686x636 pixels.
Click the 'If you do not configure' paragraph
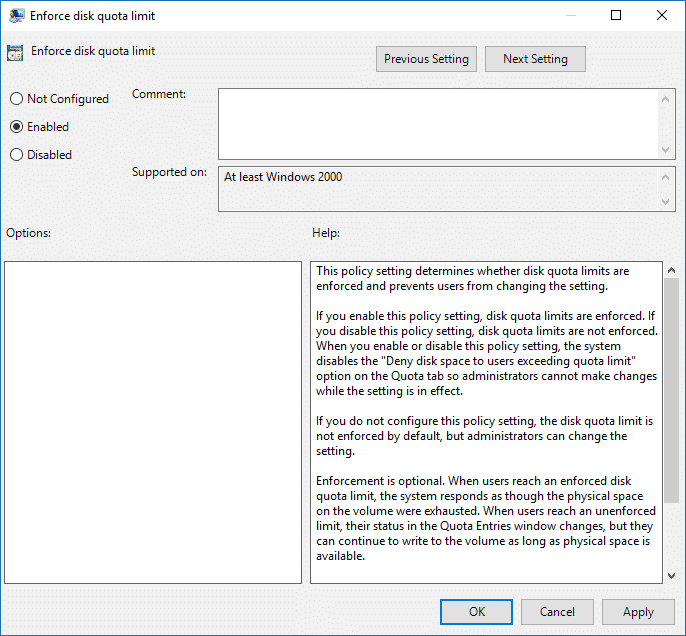click(484, 436)
